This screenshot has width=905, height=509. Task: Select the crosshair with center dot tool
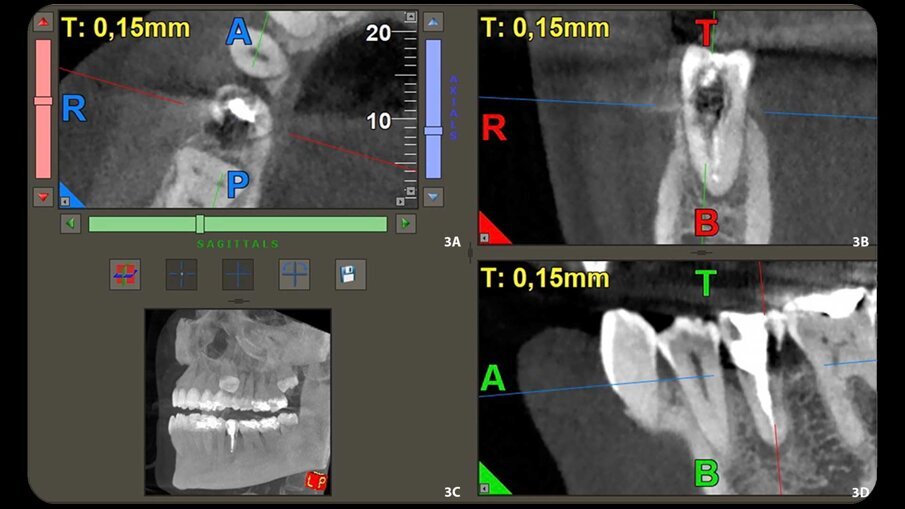tap(181, 274)
